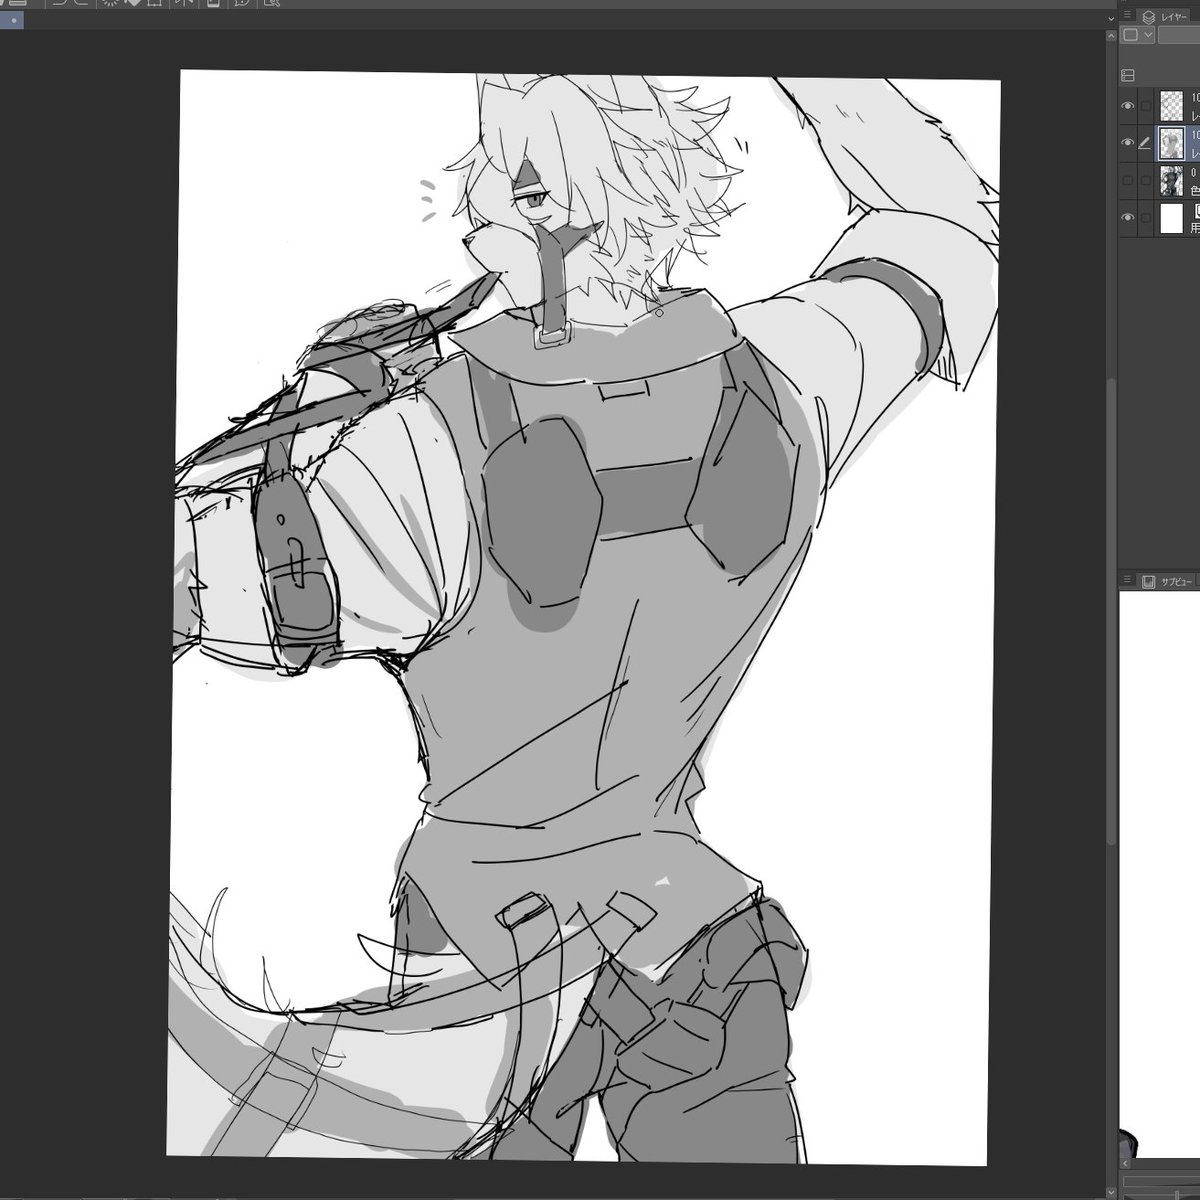Select the dark third layer's thumbnail
This screenshot has width=1200, height=1200.
coord(1171,181)
